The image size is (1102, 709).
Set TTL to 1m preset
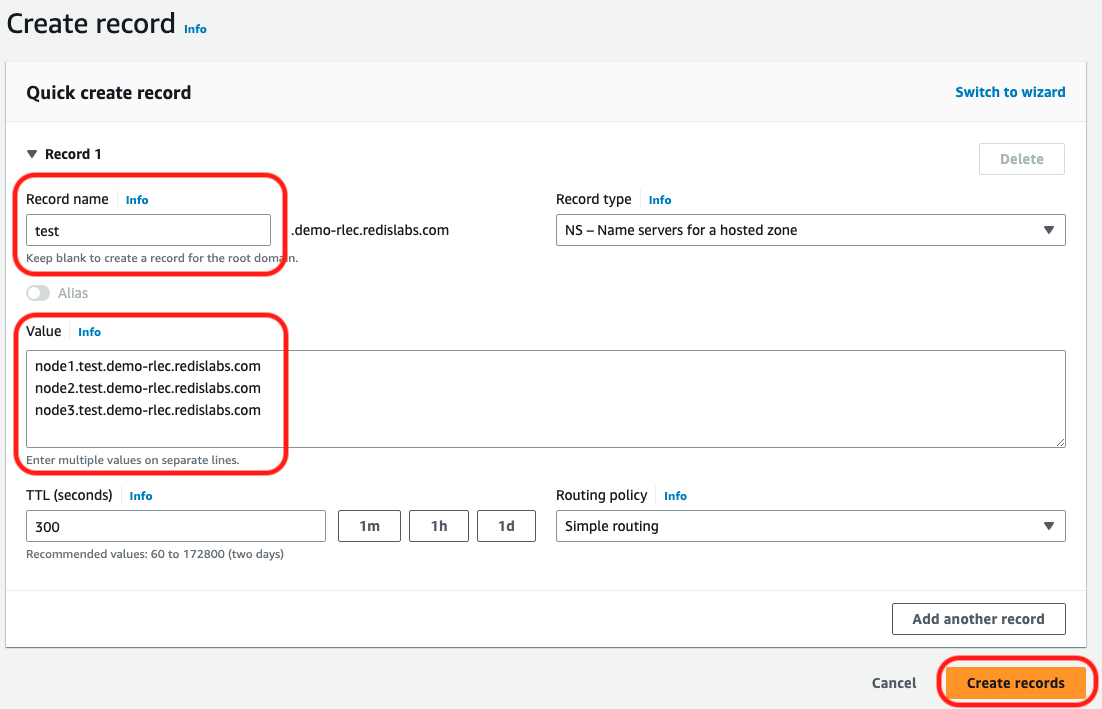click(369, 526)
